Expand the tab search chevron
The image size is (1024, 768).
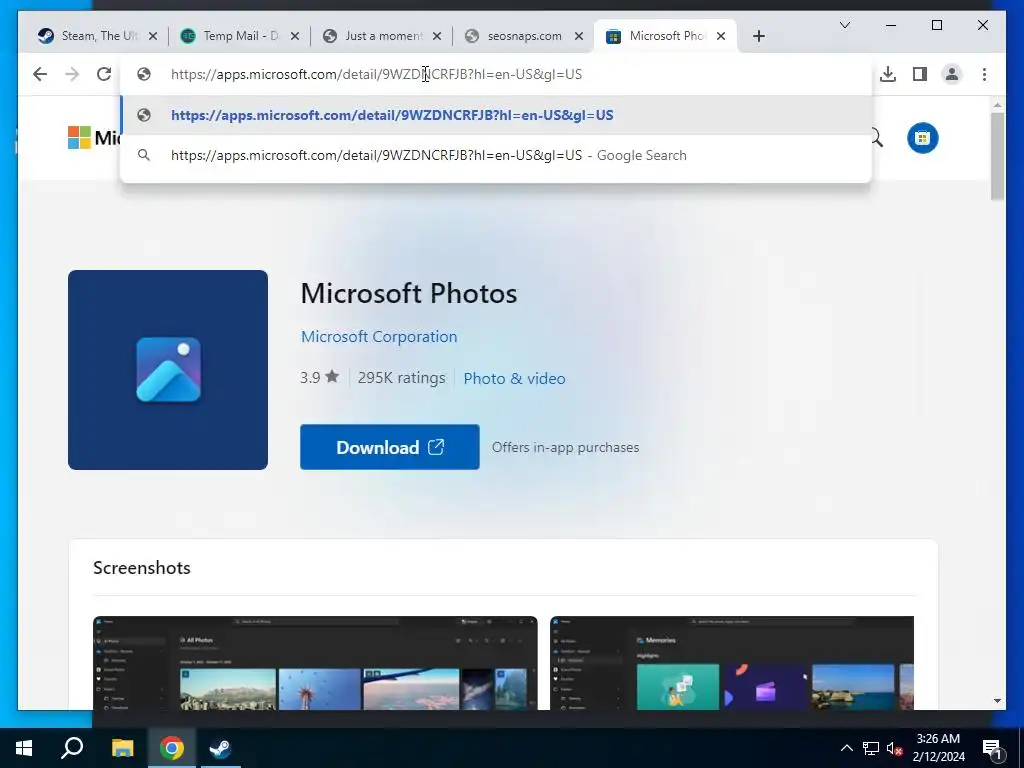tap(844, 25)
